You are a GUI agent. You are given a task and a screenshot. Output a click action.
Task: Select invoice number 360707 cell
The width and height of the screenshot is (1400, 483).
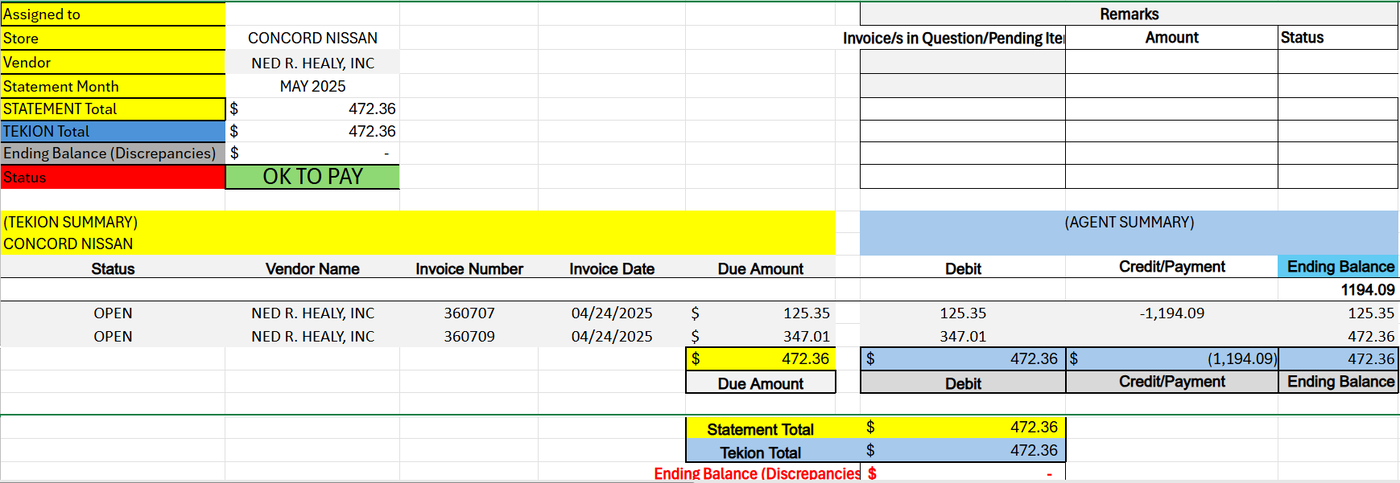(x=469, y=313)
